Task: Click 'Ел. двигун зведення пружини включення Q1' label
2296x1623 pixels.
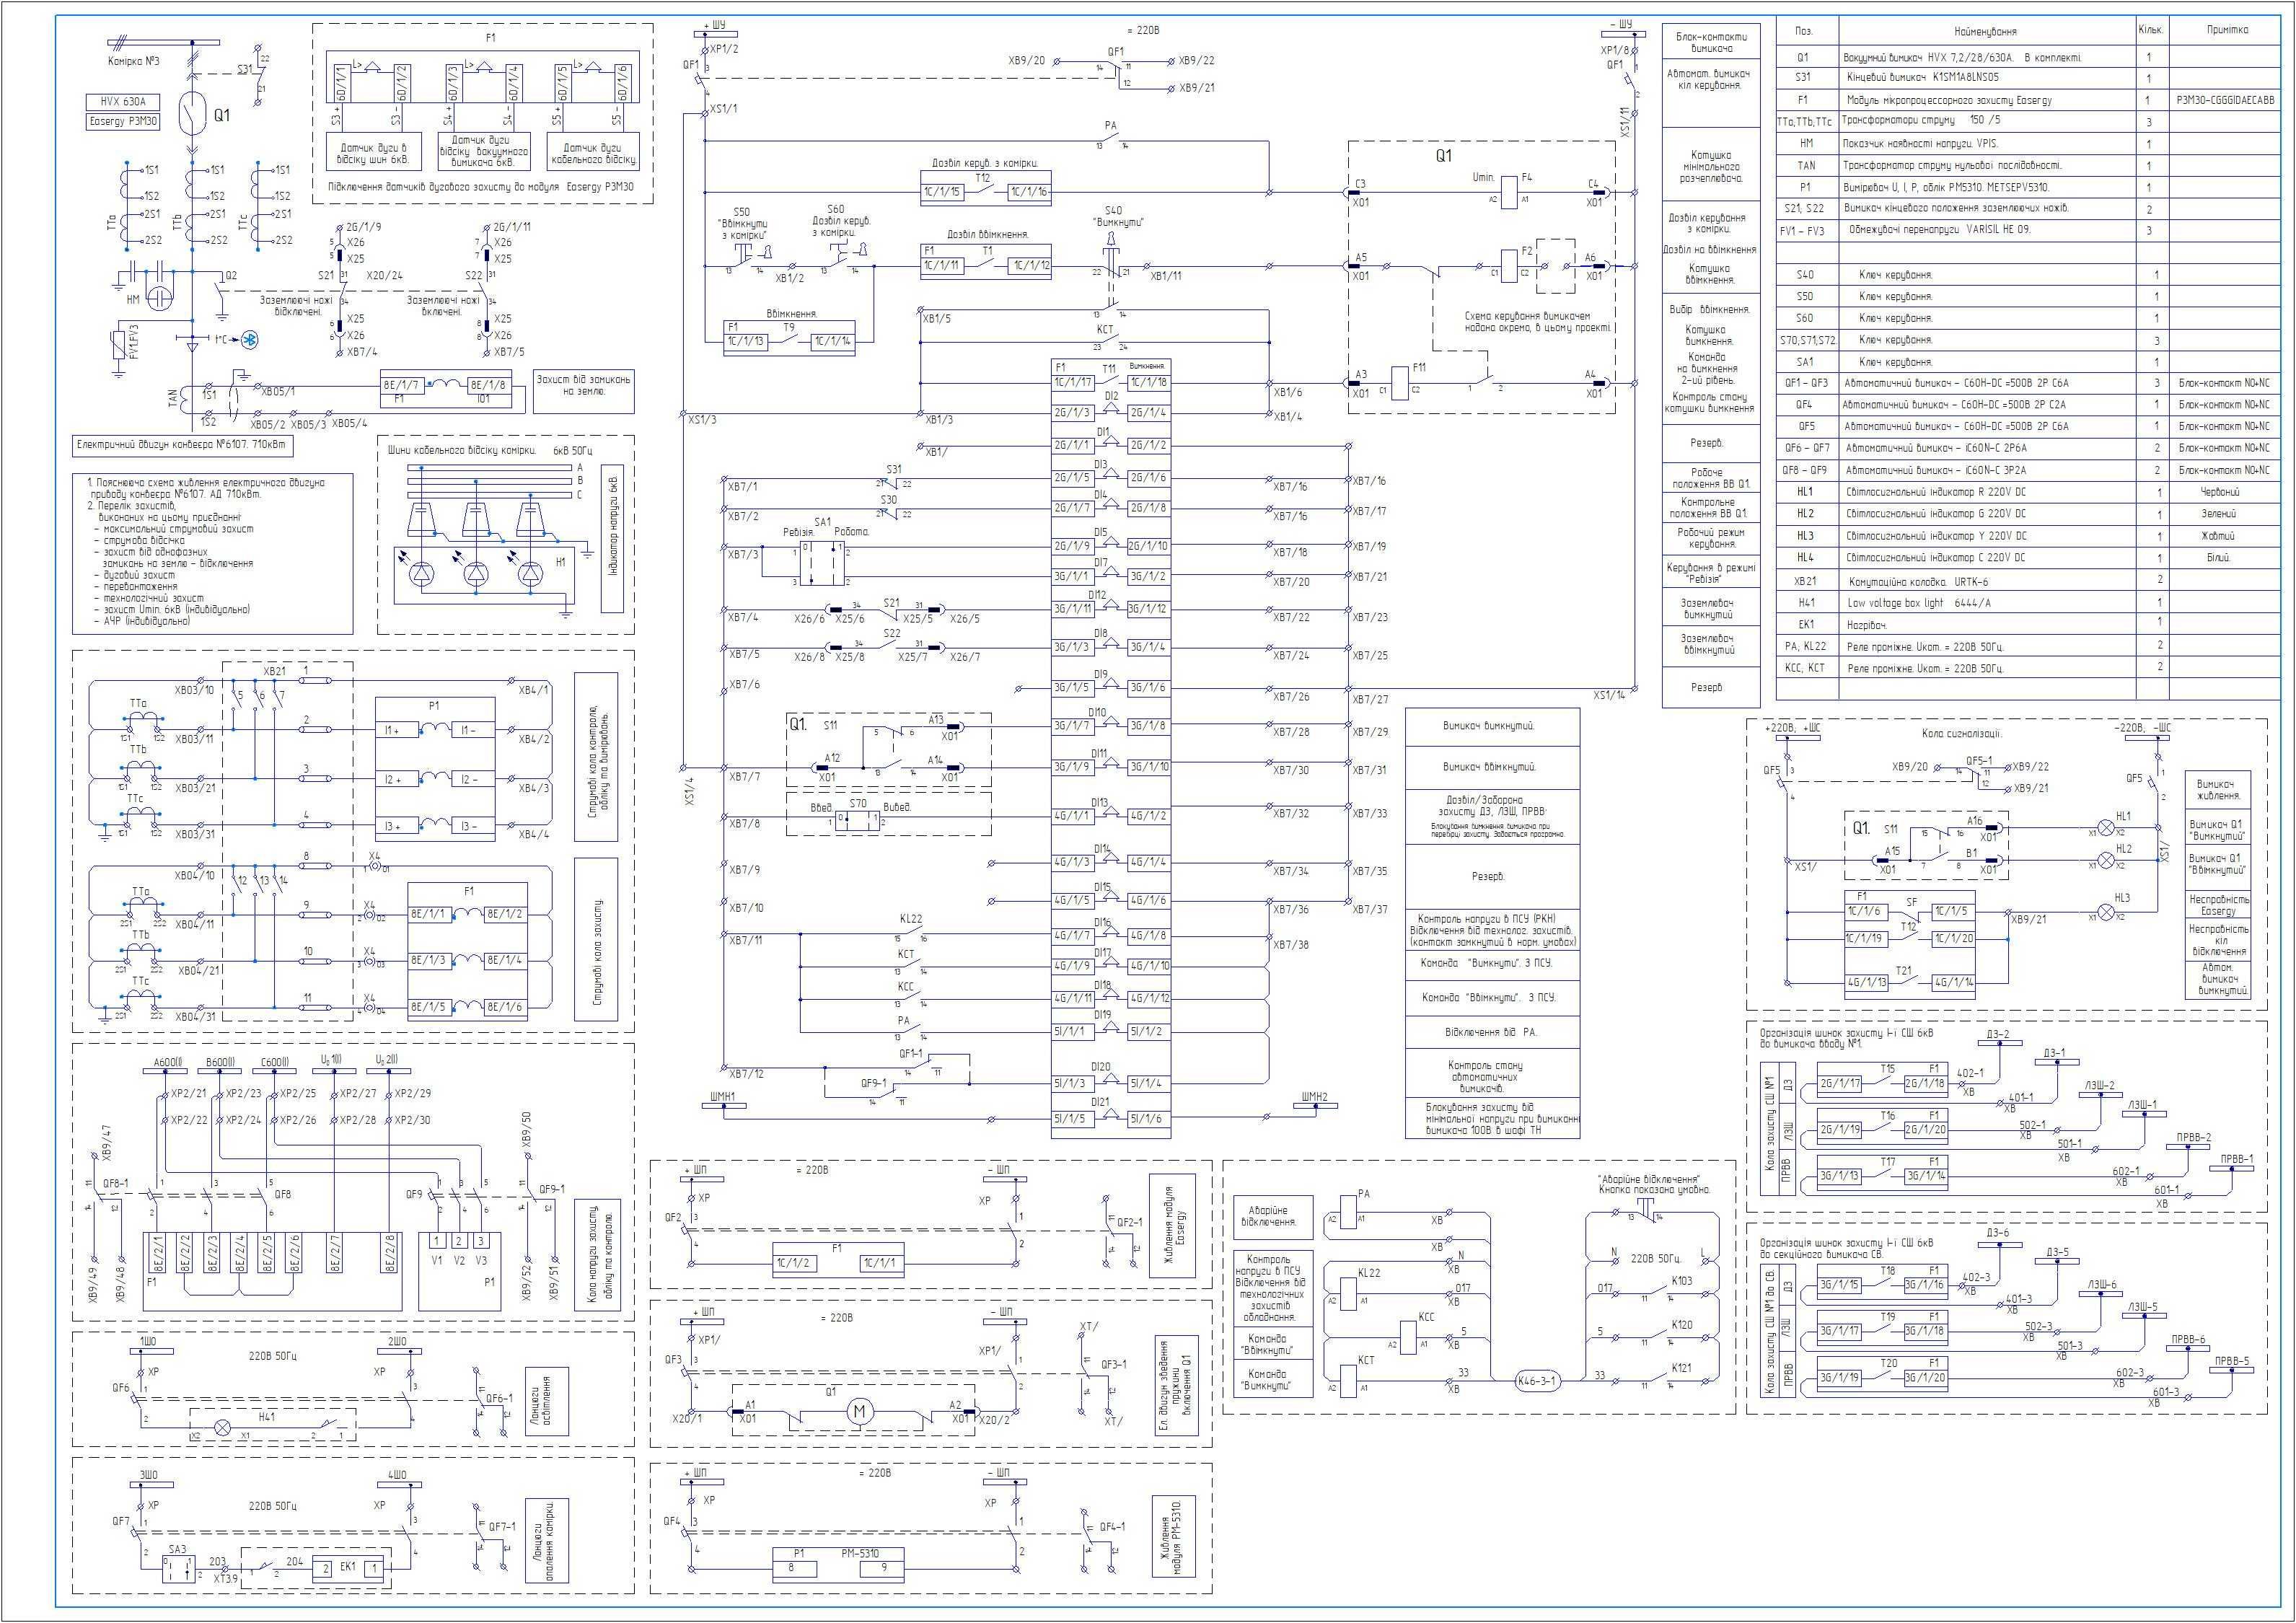Action: [1176, 1385]
